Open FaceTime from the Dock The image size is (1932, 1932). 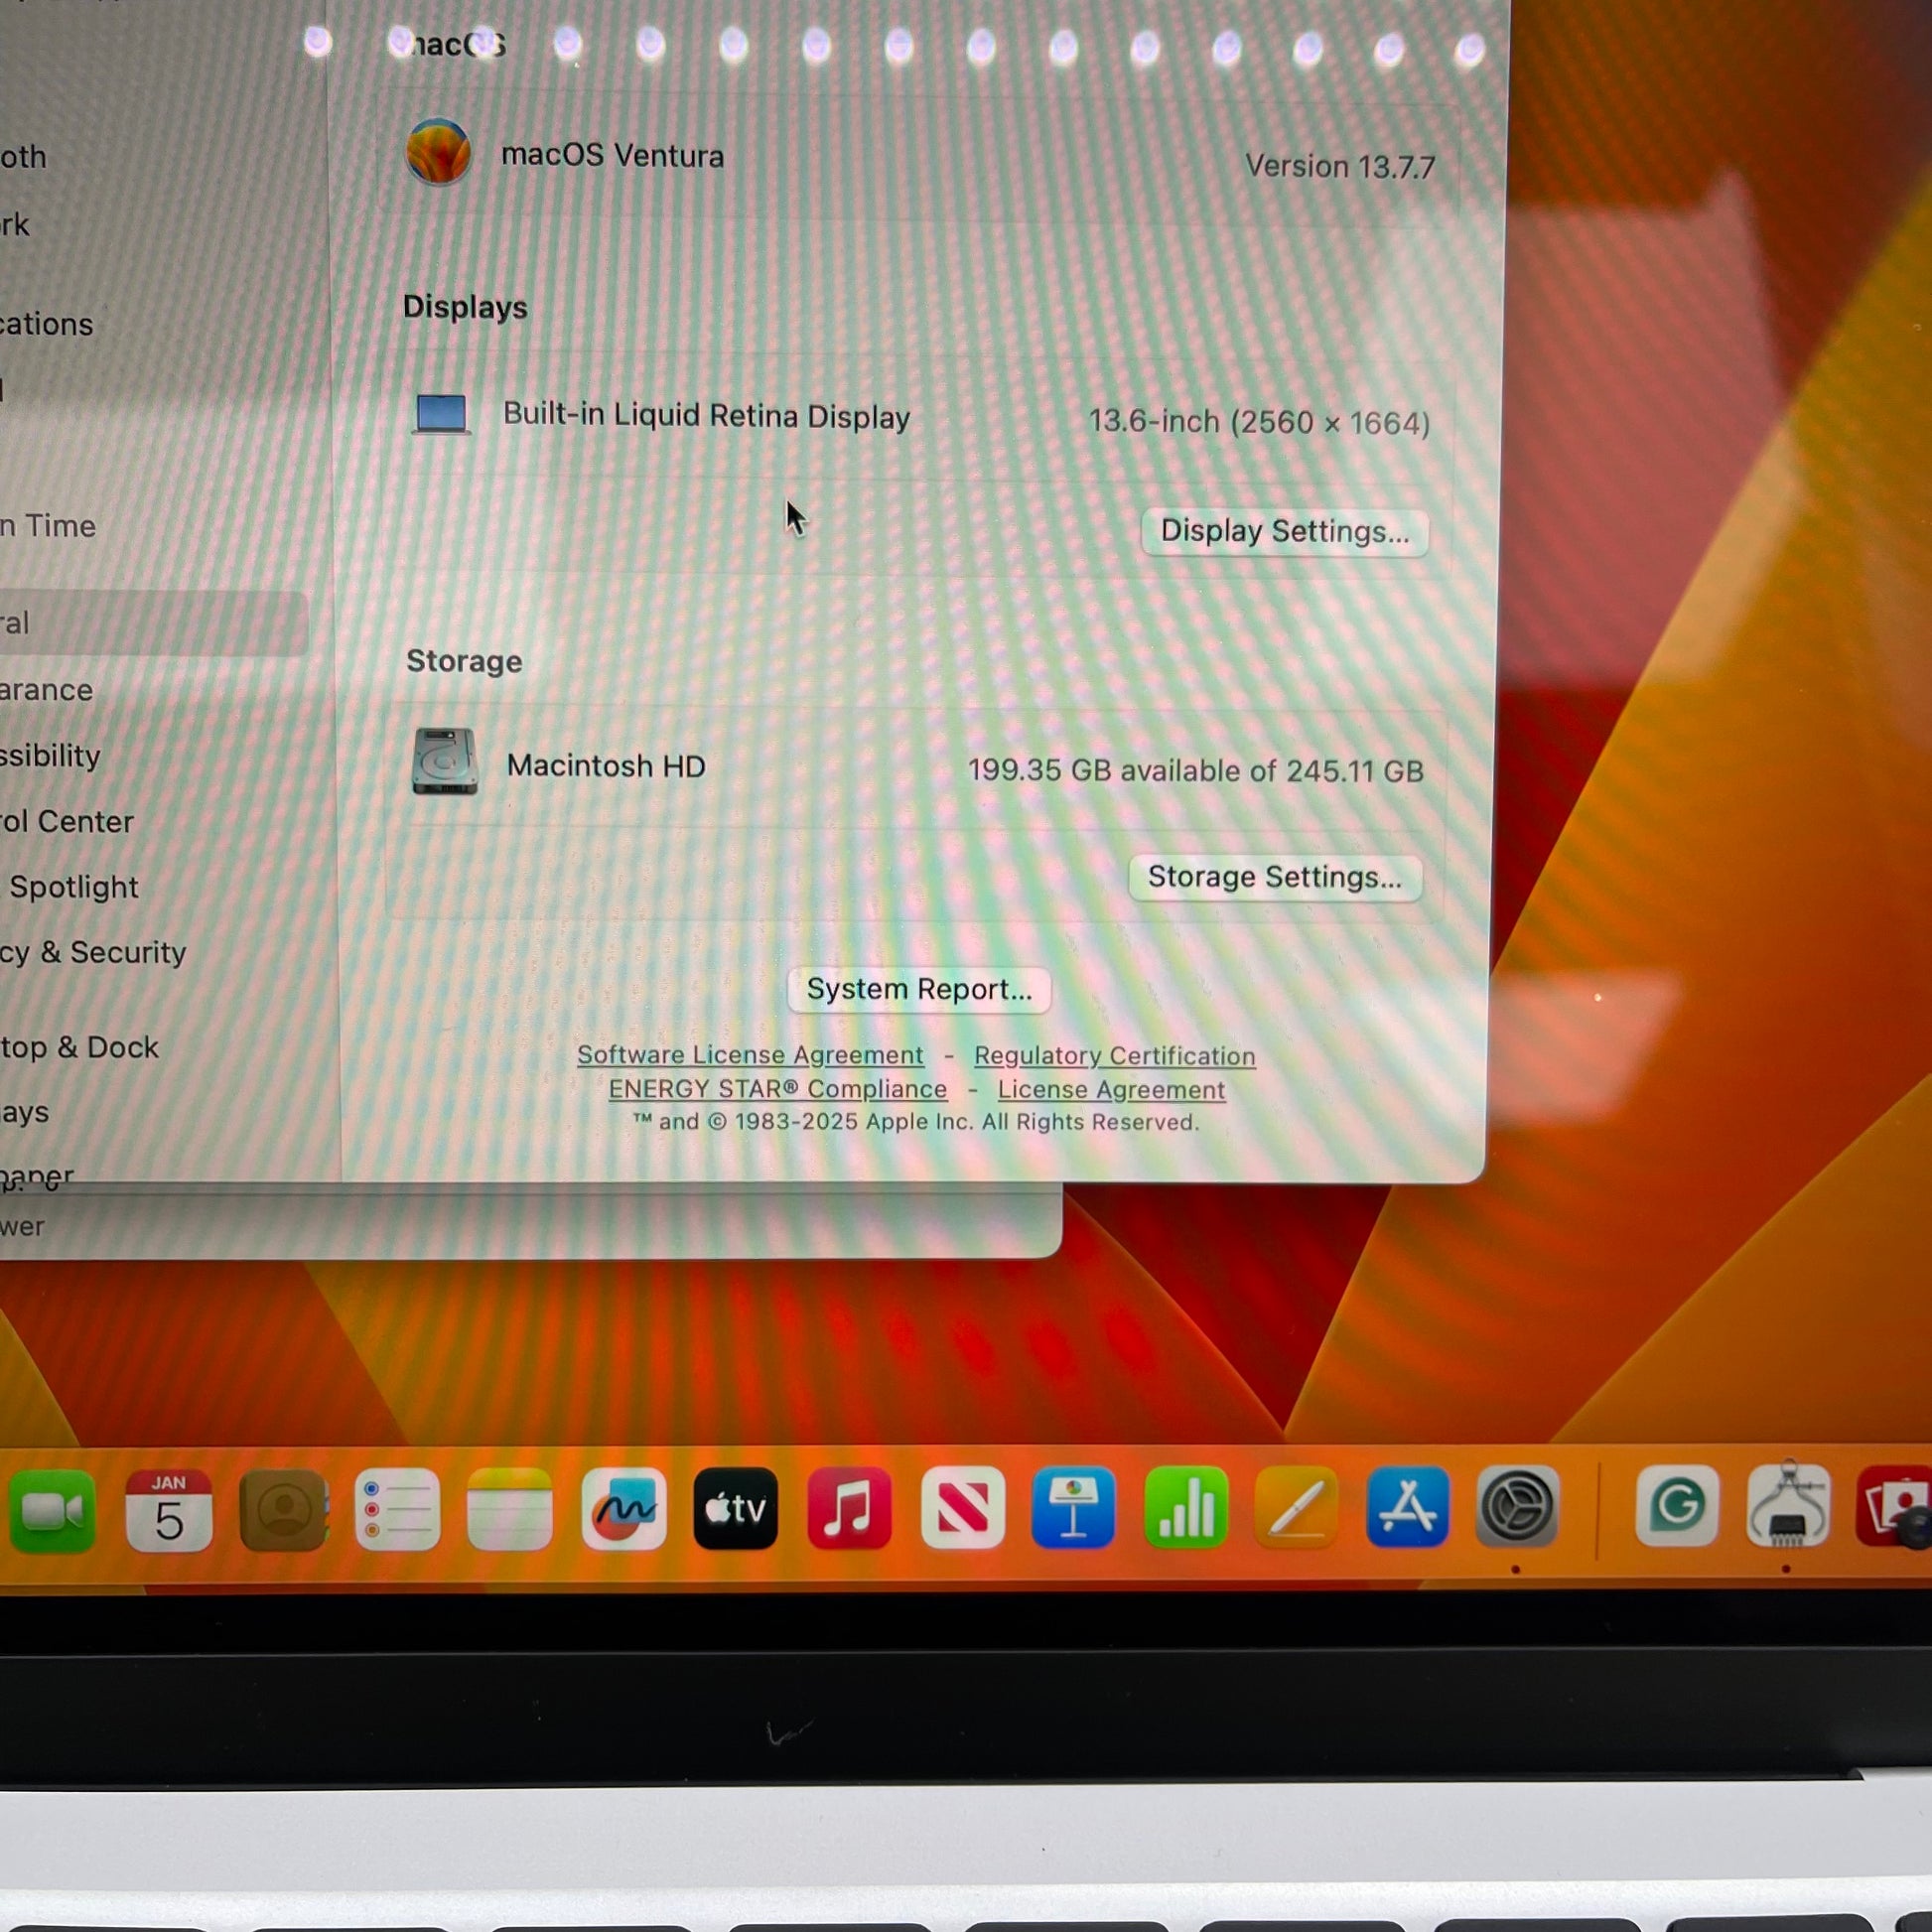click(x=52, y=1511)
